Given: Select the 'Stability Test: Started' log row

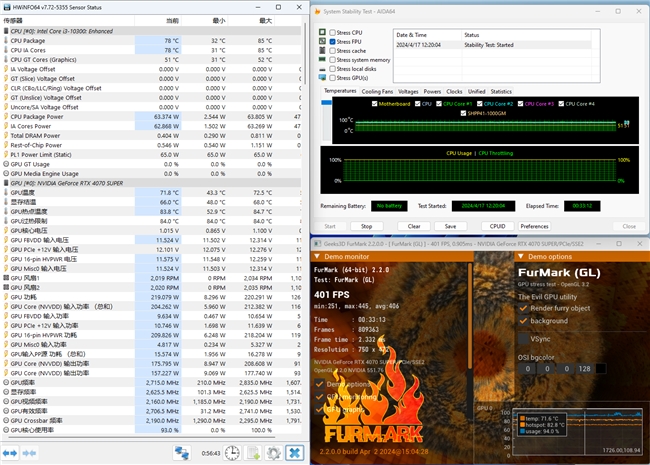Looking at the screenshot, I should pos(493,45).
